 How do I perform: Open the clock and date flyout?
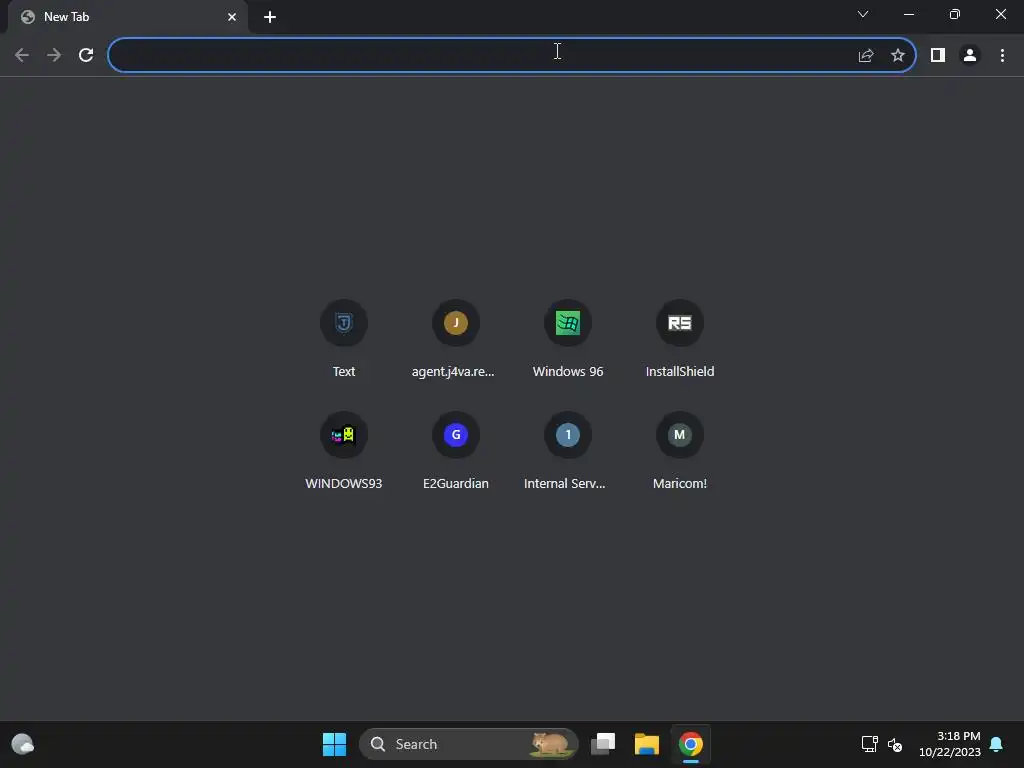pos(950,744)
